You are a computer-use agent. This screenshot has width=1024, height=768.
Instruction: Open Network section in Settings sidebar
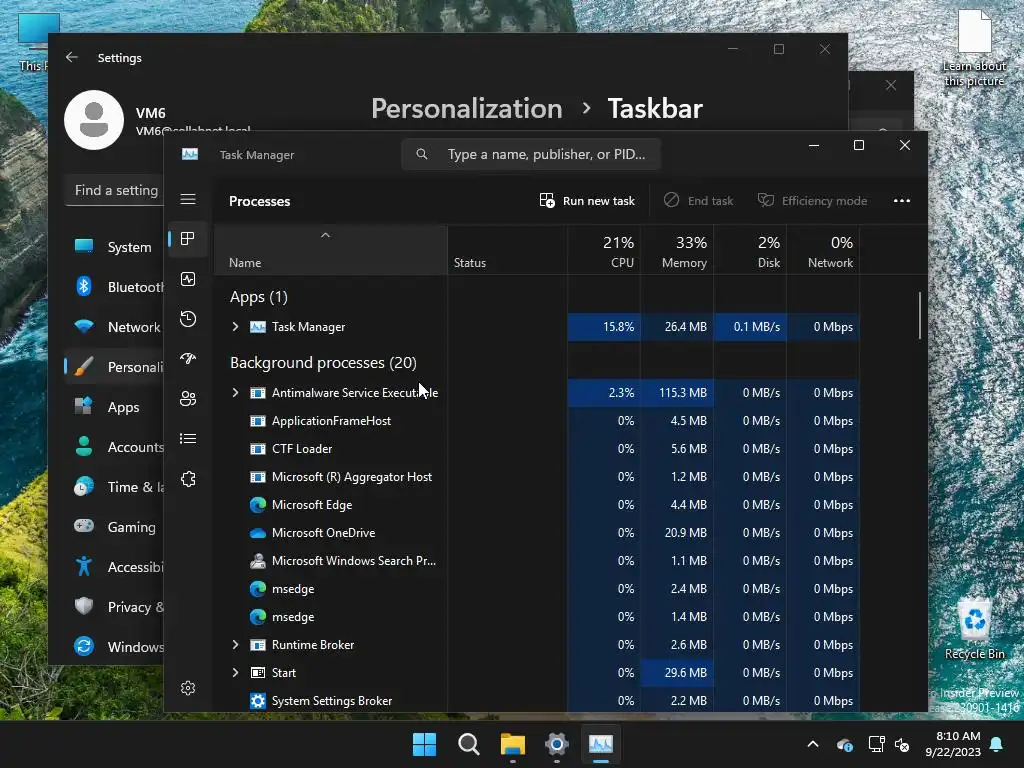[114, 327]
